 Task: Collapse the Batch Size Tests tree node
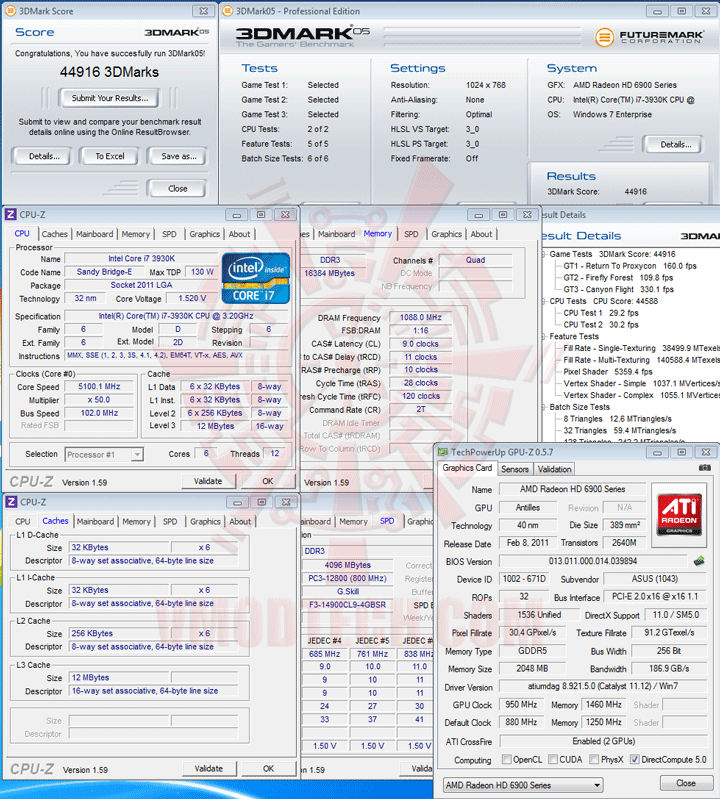[544, 407]
